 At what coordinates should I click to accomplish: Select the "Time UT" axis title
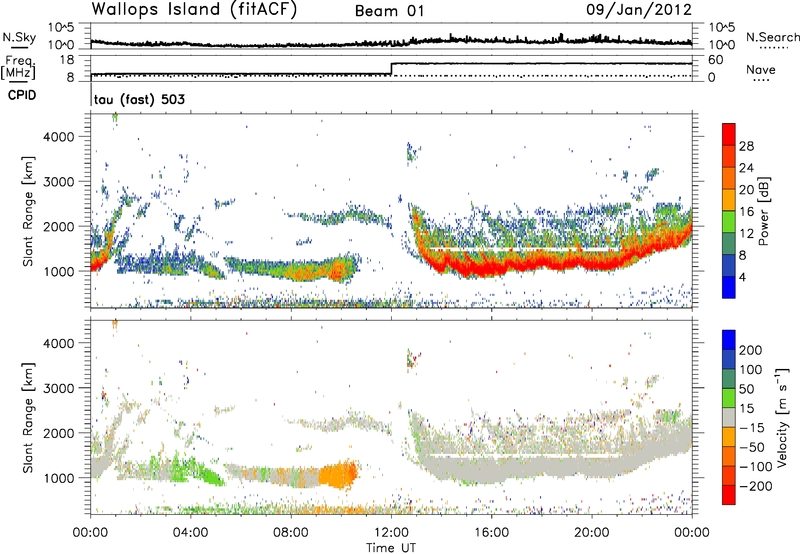391,548
